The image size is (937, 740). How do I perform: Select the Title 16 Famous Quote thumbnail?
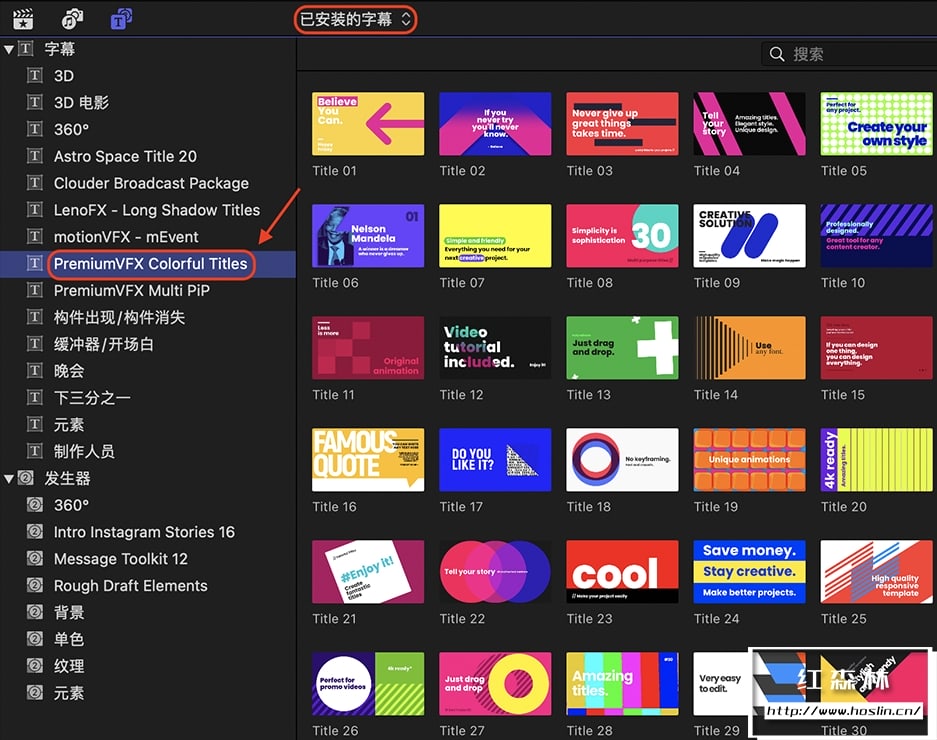pos(368,460)
